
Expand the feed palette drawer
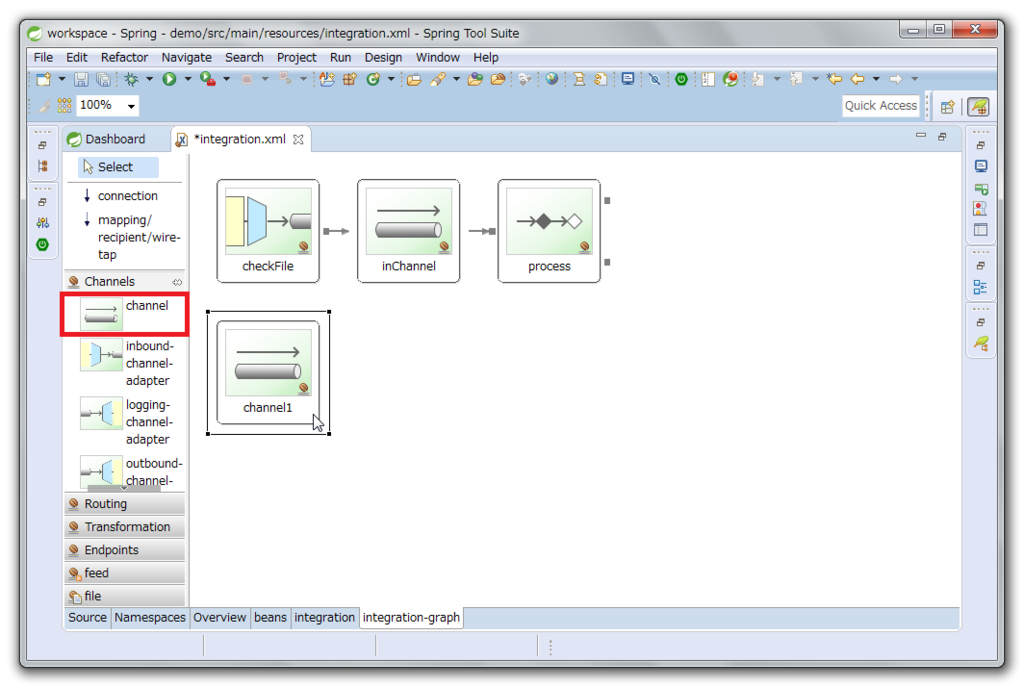coord(124,573)
